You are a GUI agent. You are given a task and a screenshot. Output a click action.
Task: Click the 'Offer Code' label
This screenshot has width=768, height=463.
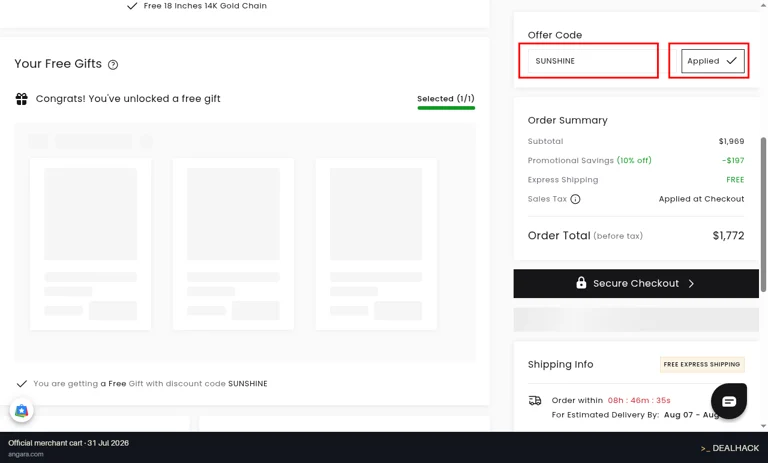[554, 35]
